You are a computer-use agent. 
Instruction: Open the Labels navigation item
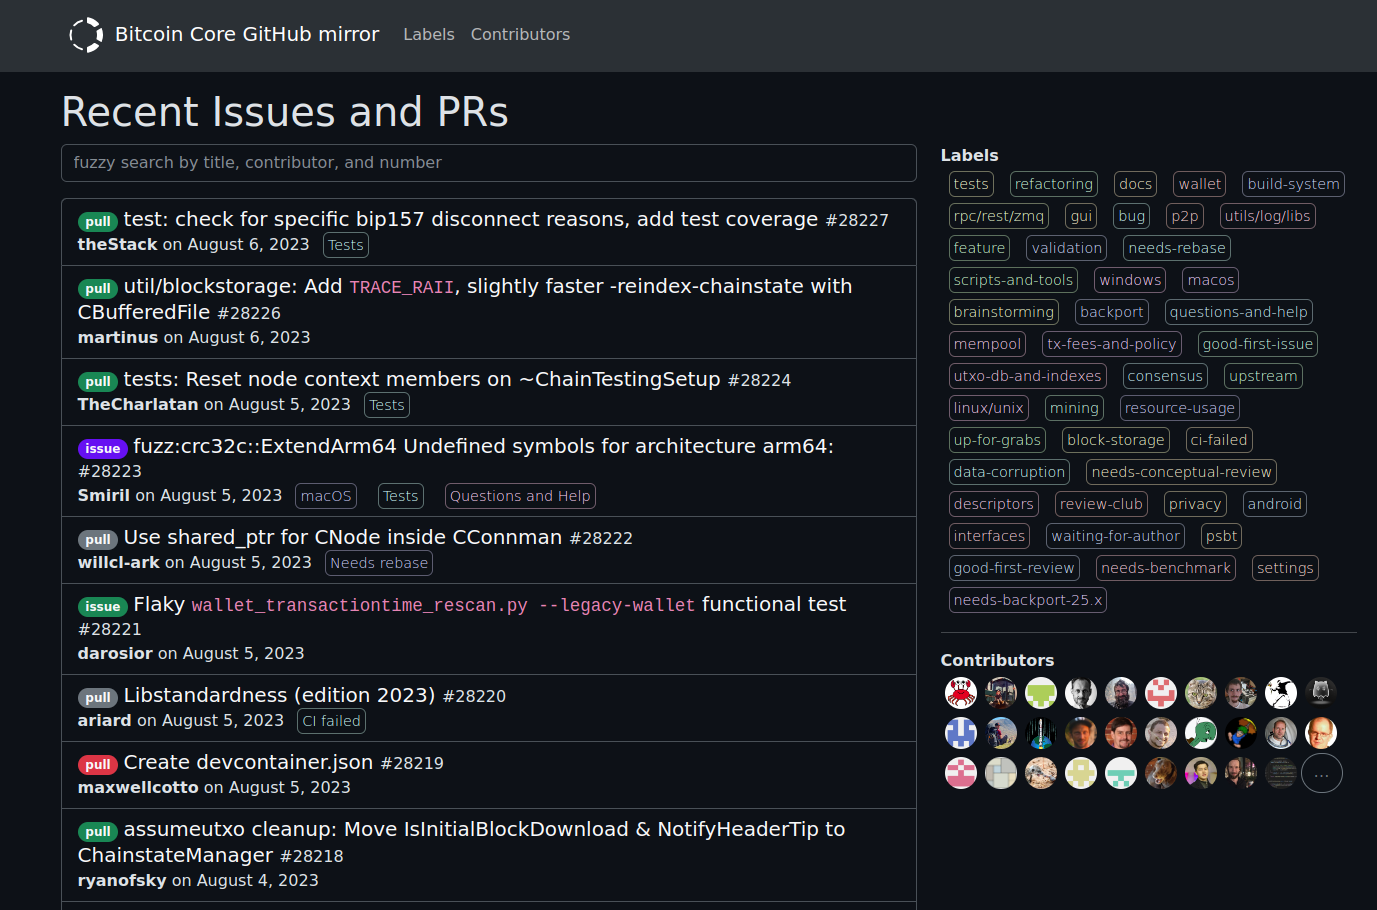point(428,34)
